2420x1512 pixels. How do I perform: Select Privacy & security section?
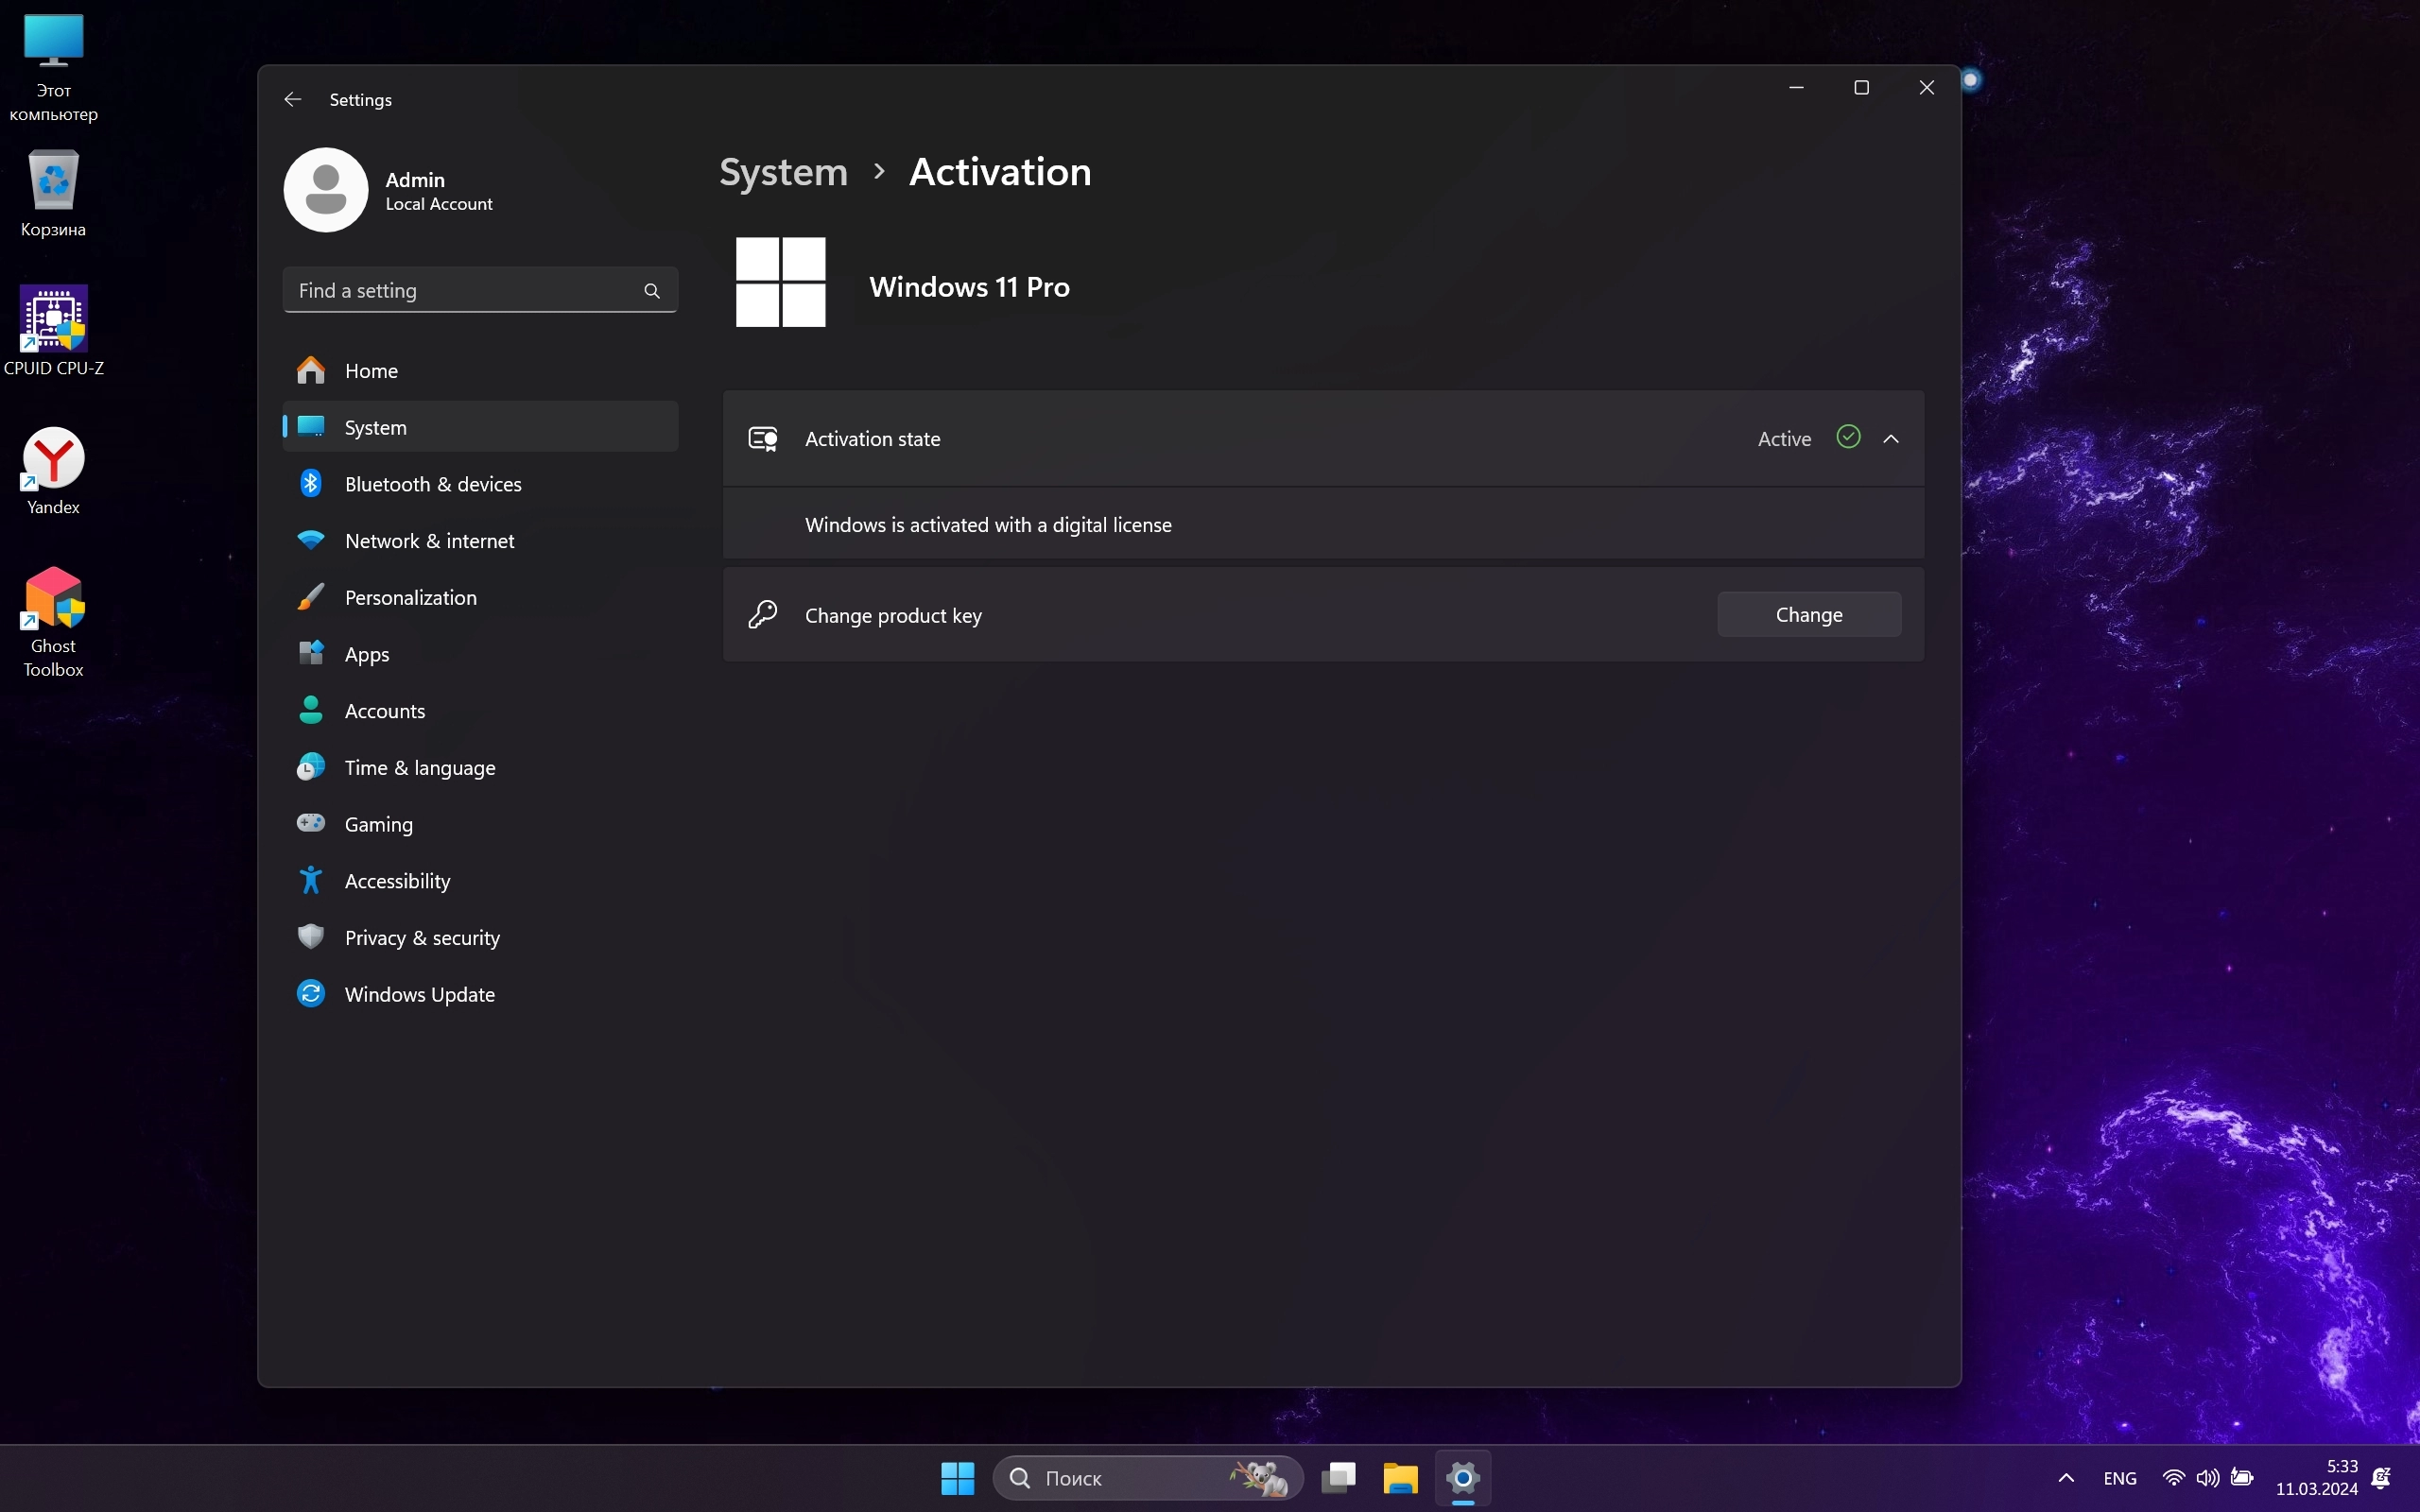422,938
